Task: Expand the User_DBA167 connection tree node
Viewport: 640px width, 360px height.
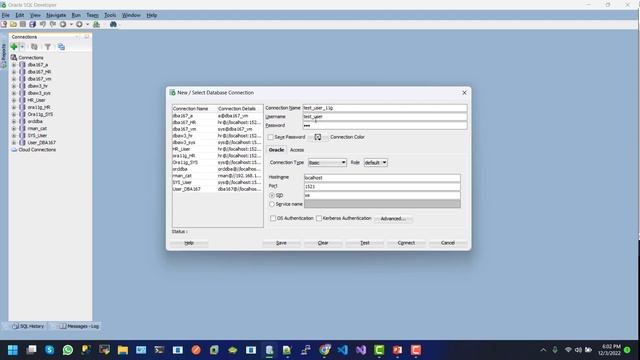Action: [14, 142]
